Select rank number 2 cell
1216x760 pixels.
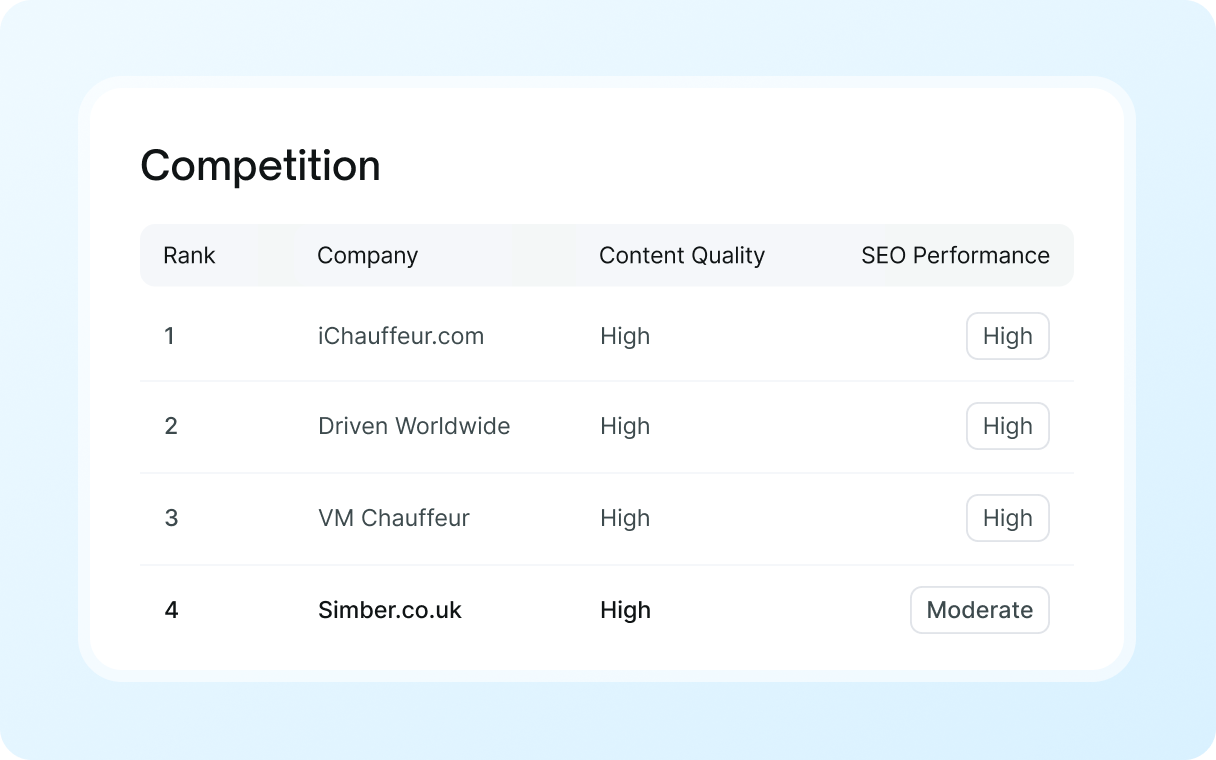pyautogui.click(x=171, y=426)
